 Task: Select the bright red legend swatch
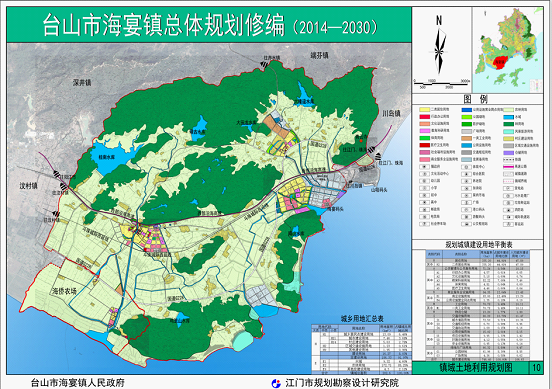(424, 117)
